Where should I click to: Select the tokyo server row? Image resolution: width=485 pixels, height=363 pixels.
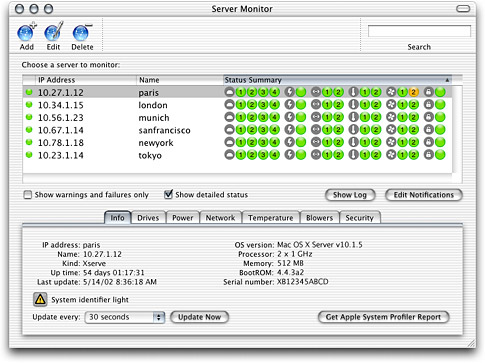(237, 155)
